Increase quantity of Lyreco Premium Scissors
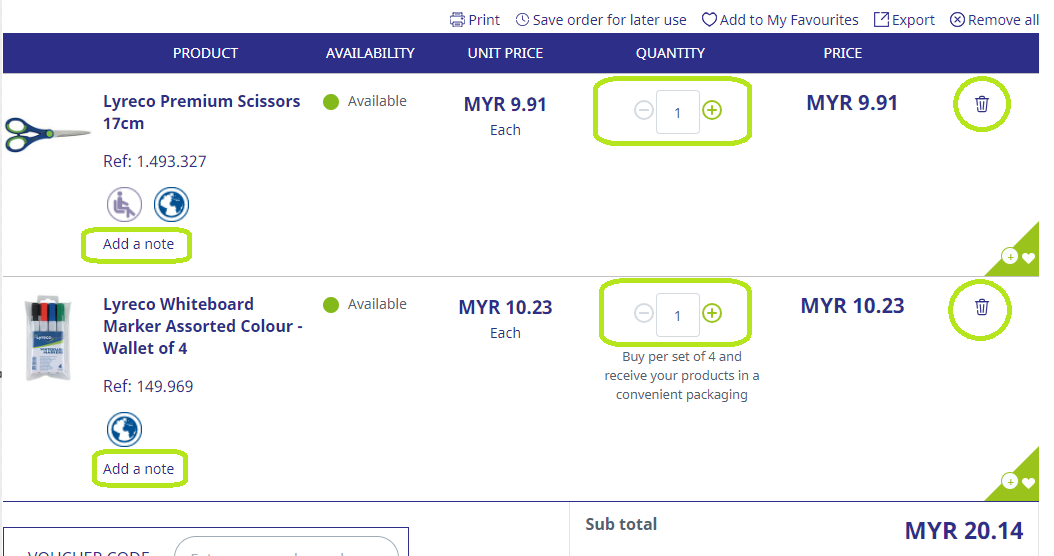This screenshot has width=1054, height=556. [712, 110]
